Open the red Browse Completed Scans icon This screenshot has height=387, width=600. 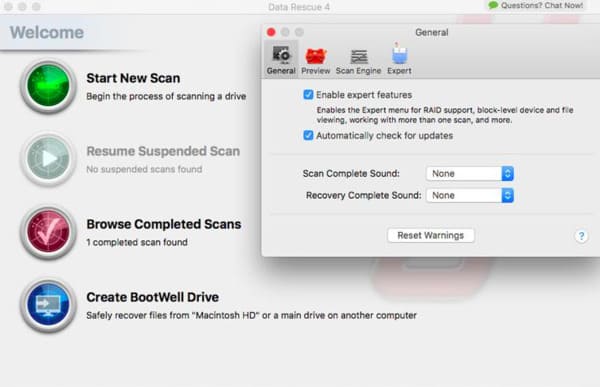coord(48,232)
